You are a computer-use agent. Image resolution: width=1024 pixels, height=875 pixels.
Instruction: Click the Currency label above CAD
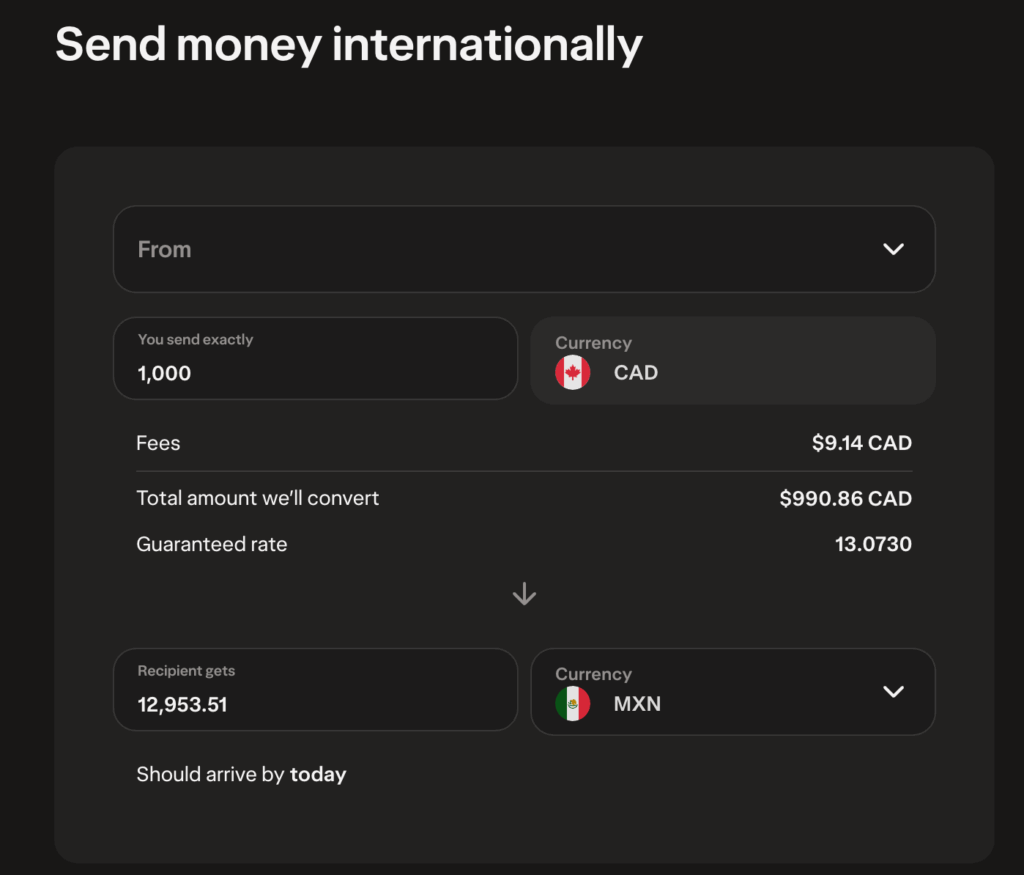(593, 342)
